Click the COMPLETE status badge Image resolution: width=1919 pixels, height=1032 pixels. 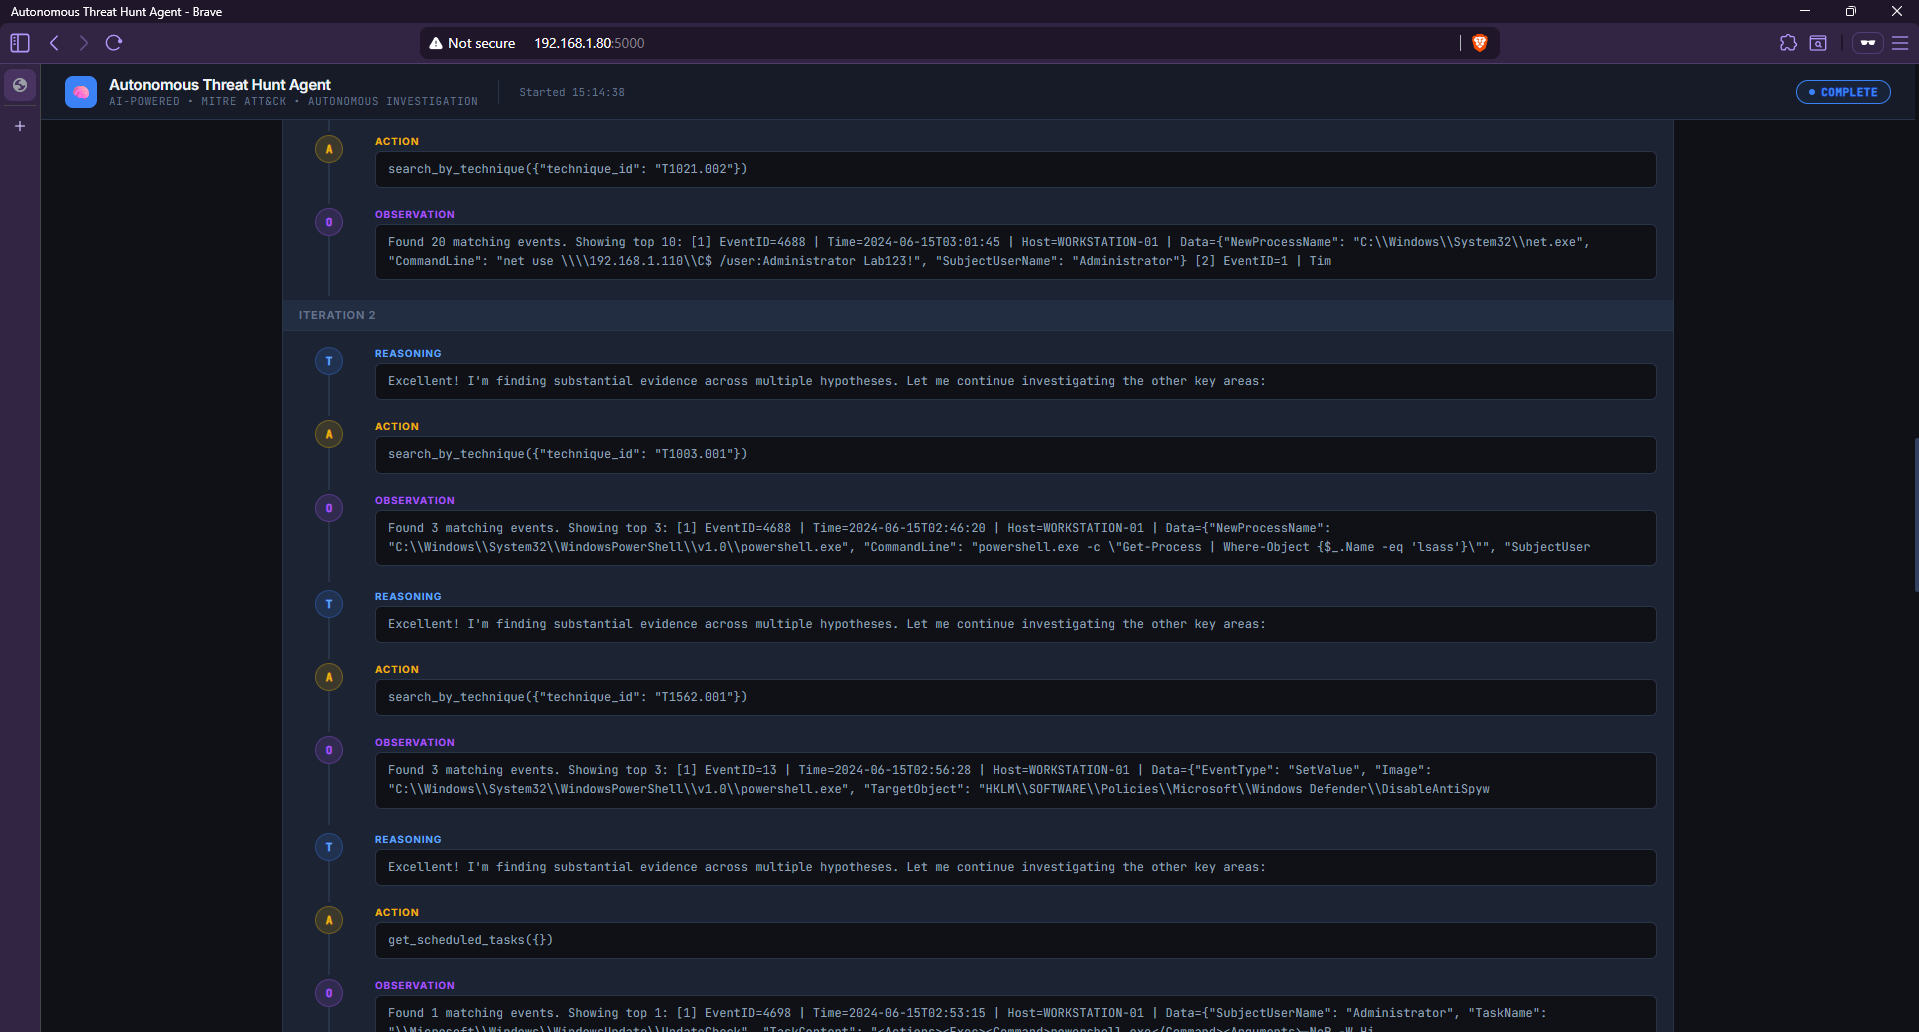(x=1843, y=92)
